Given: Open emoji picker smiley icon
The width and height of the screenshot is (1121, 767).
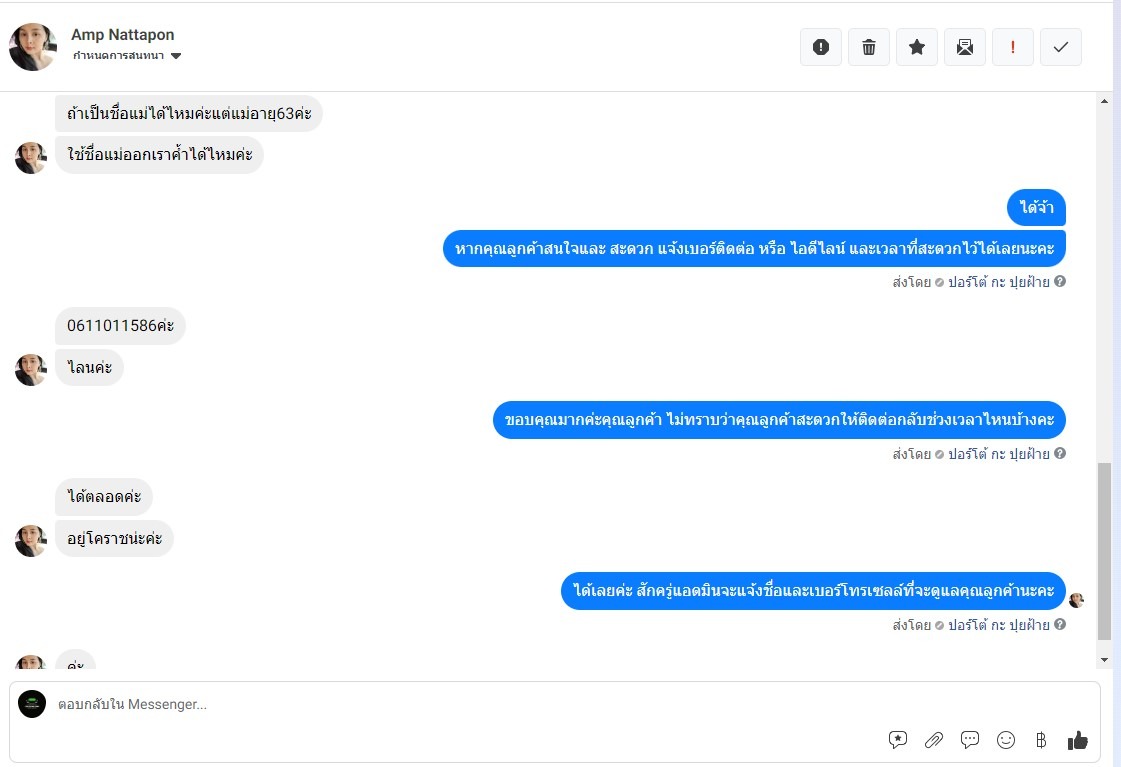Looking at the screenshot, I should click(1006, 740).
